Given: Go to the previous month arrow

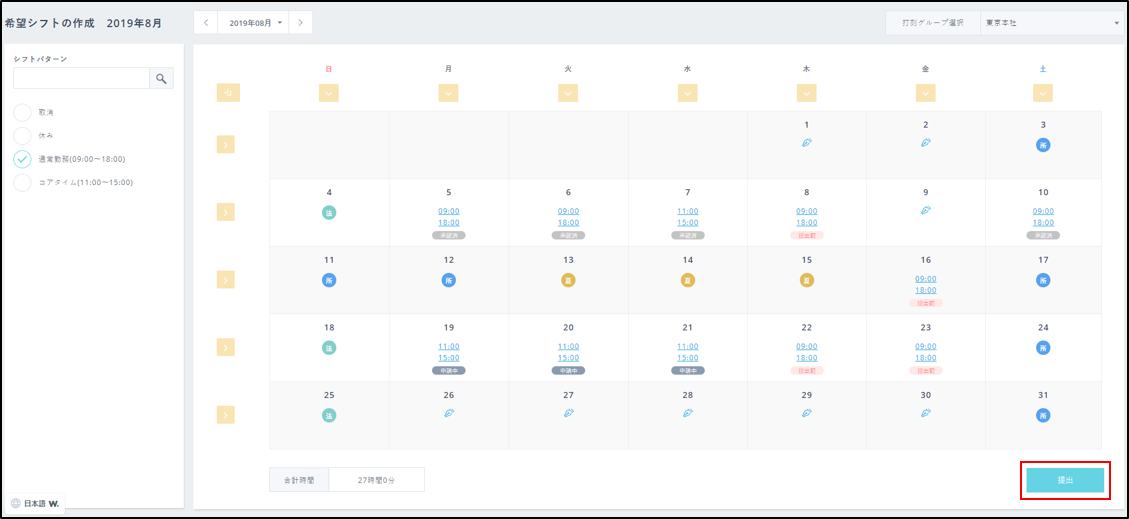Looking at the screenshot, I should (205, 22).
